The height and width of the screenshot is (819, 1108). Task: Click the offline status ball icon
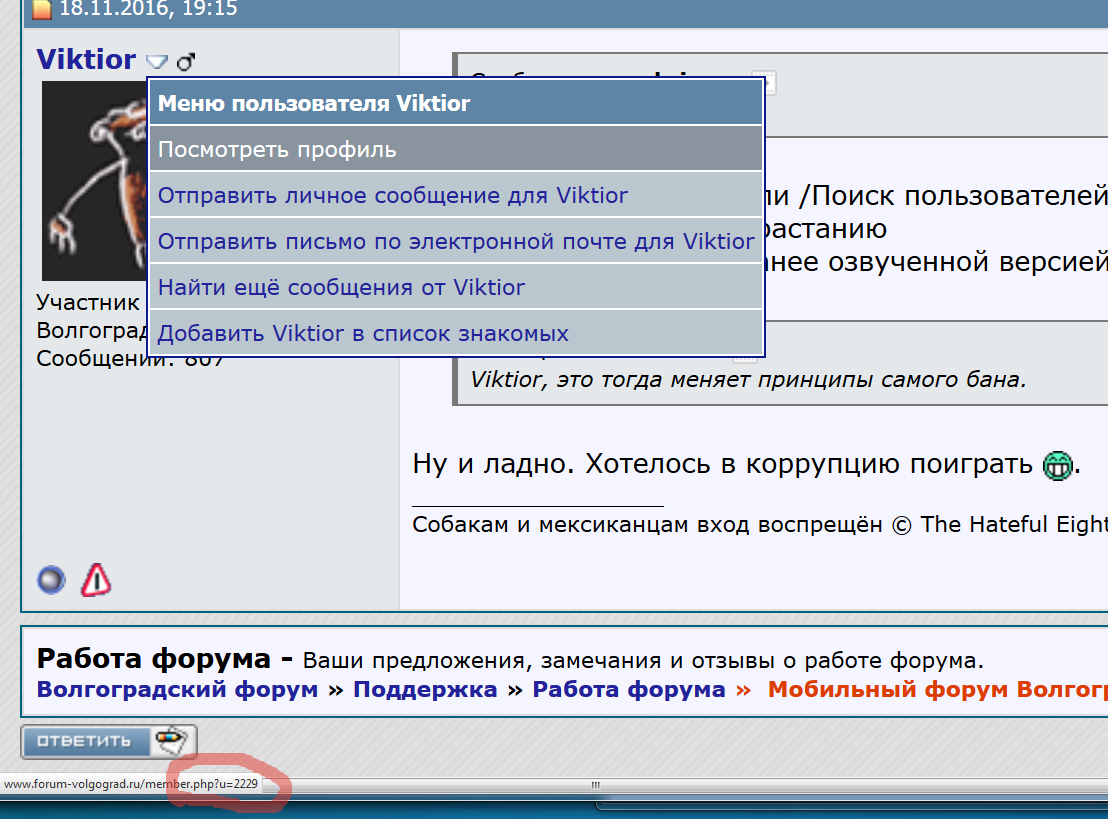point(51,579)
